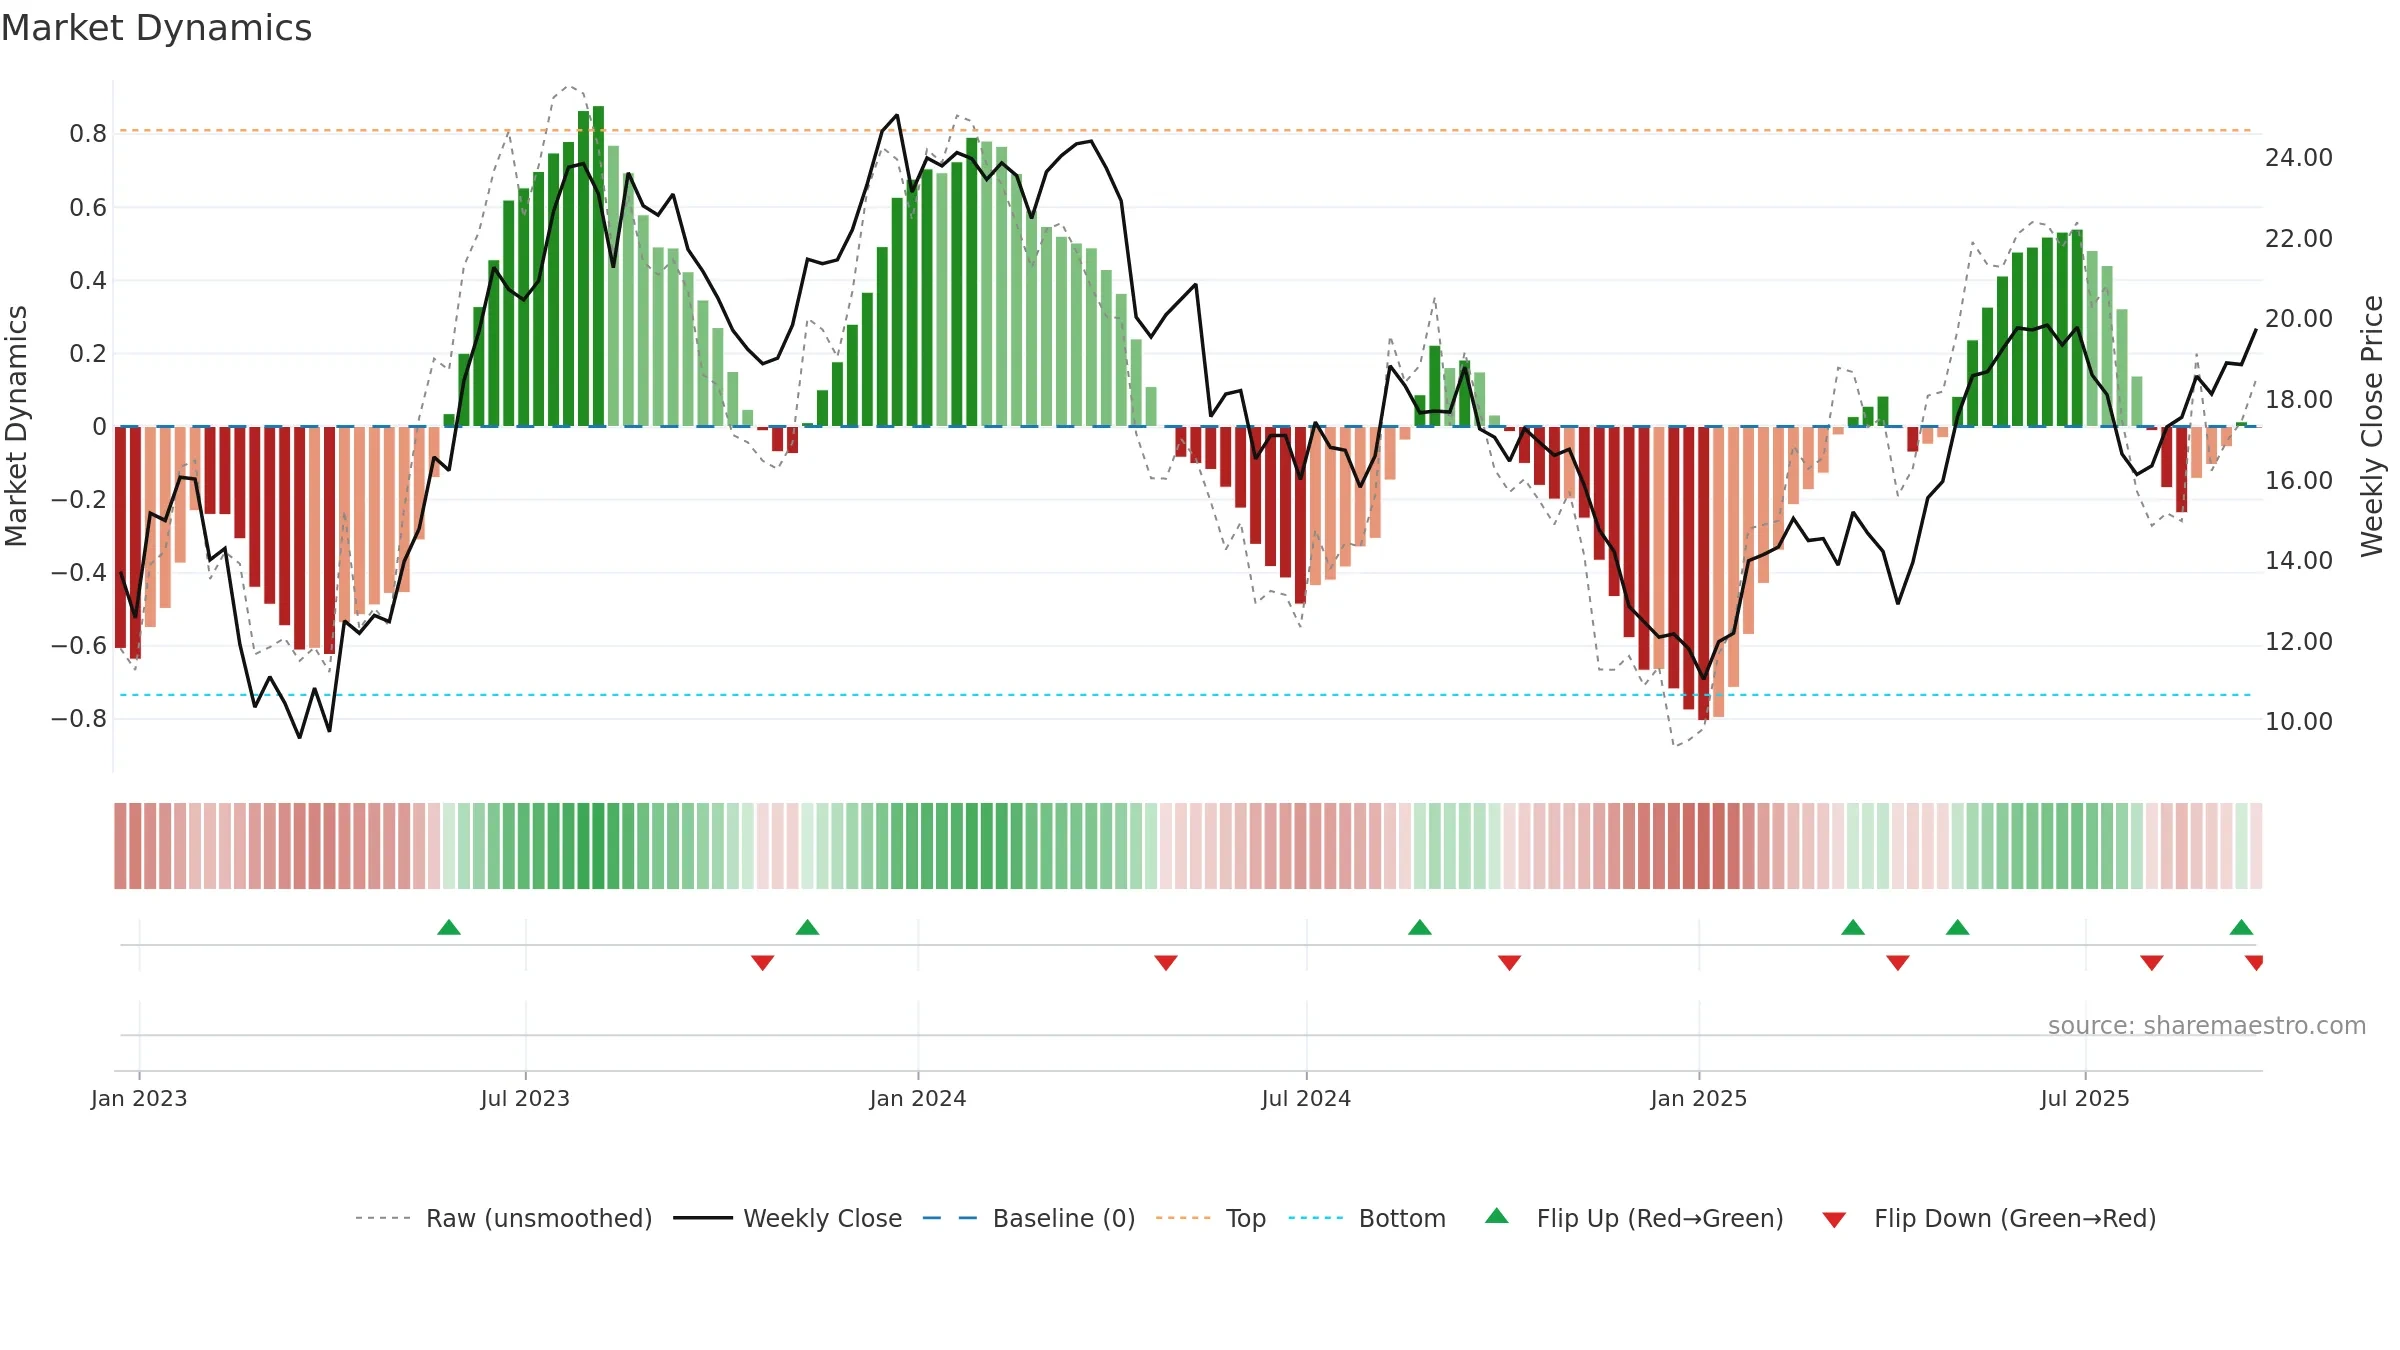Click the green flip-up marker before Jan 2024
Screen dimensions: 2400x1350
(808, 927)
